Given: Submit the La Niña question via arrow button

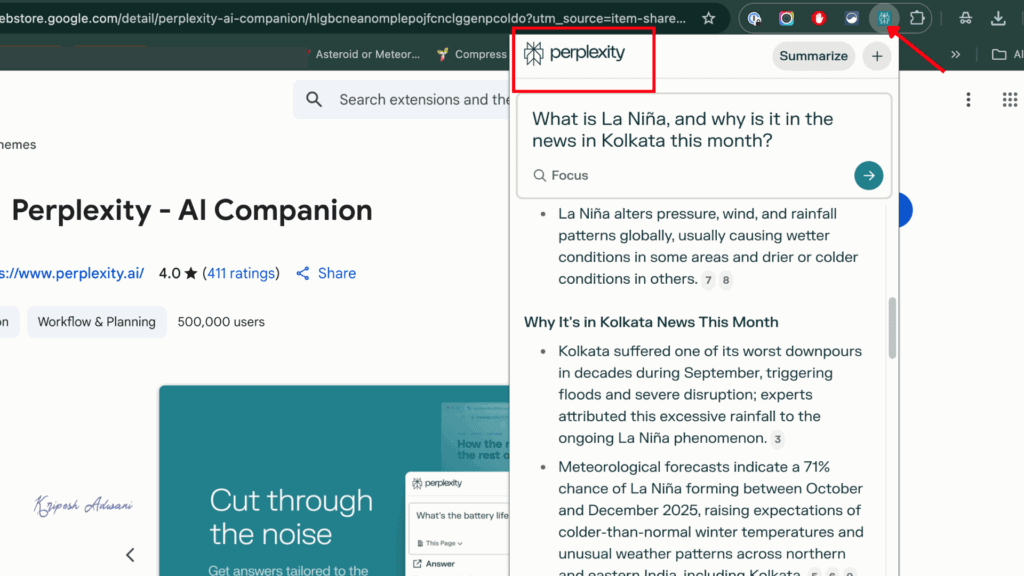Looking at the screenshot, I should (868, 175).
